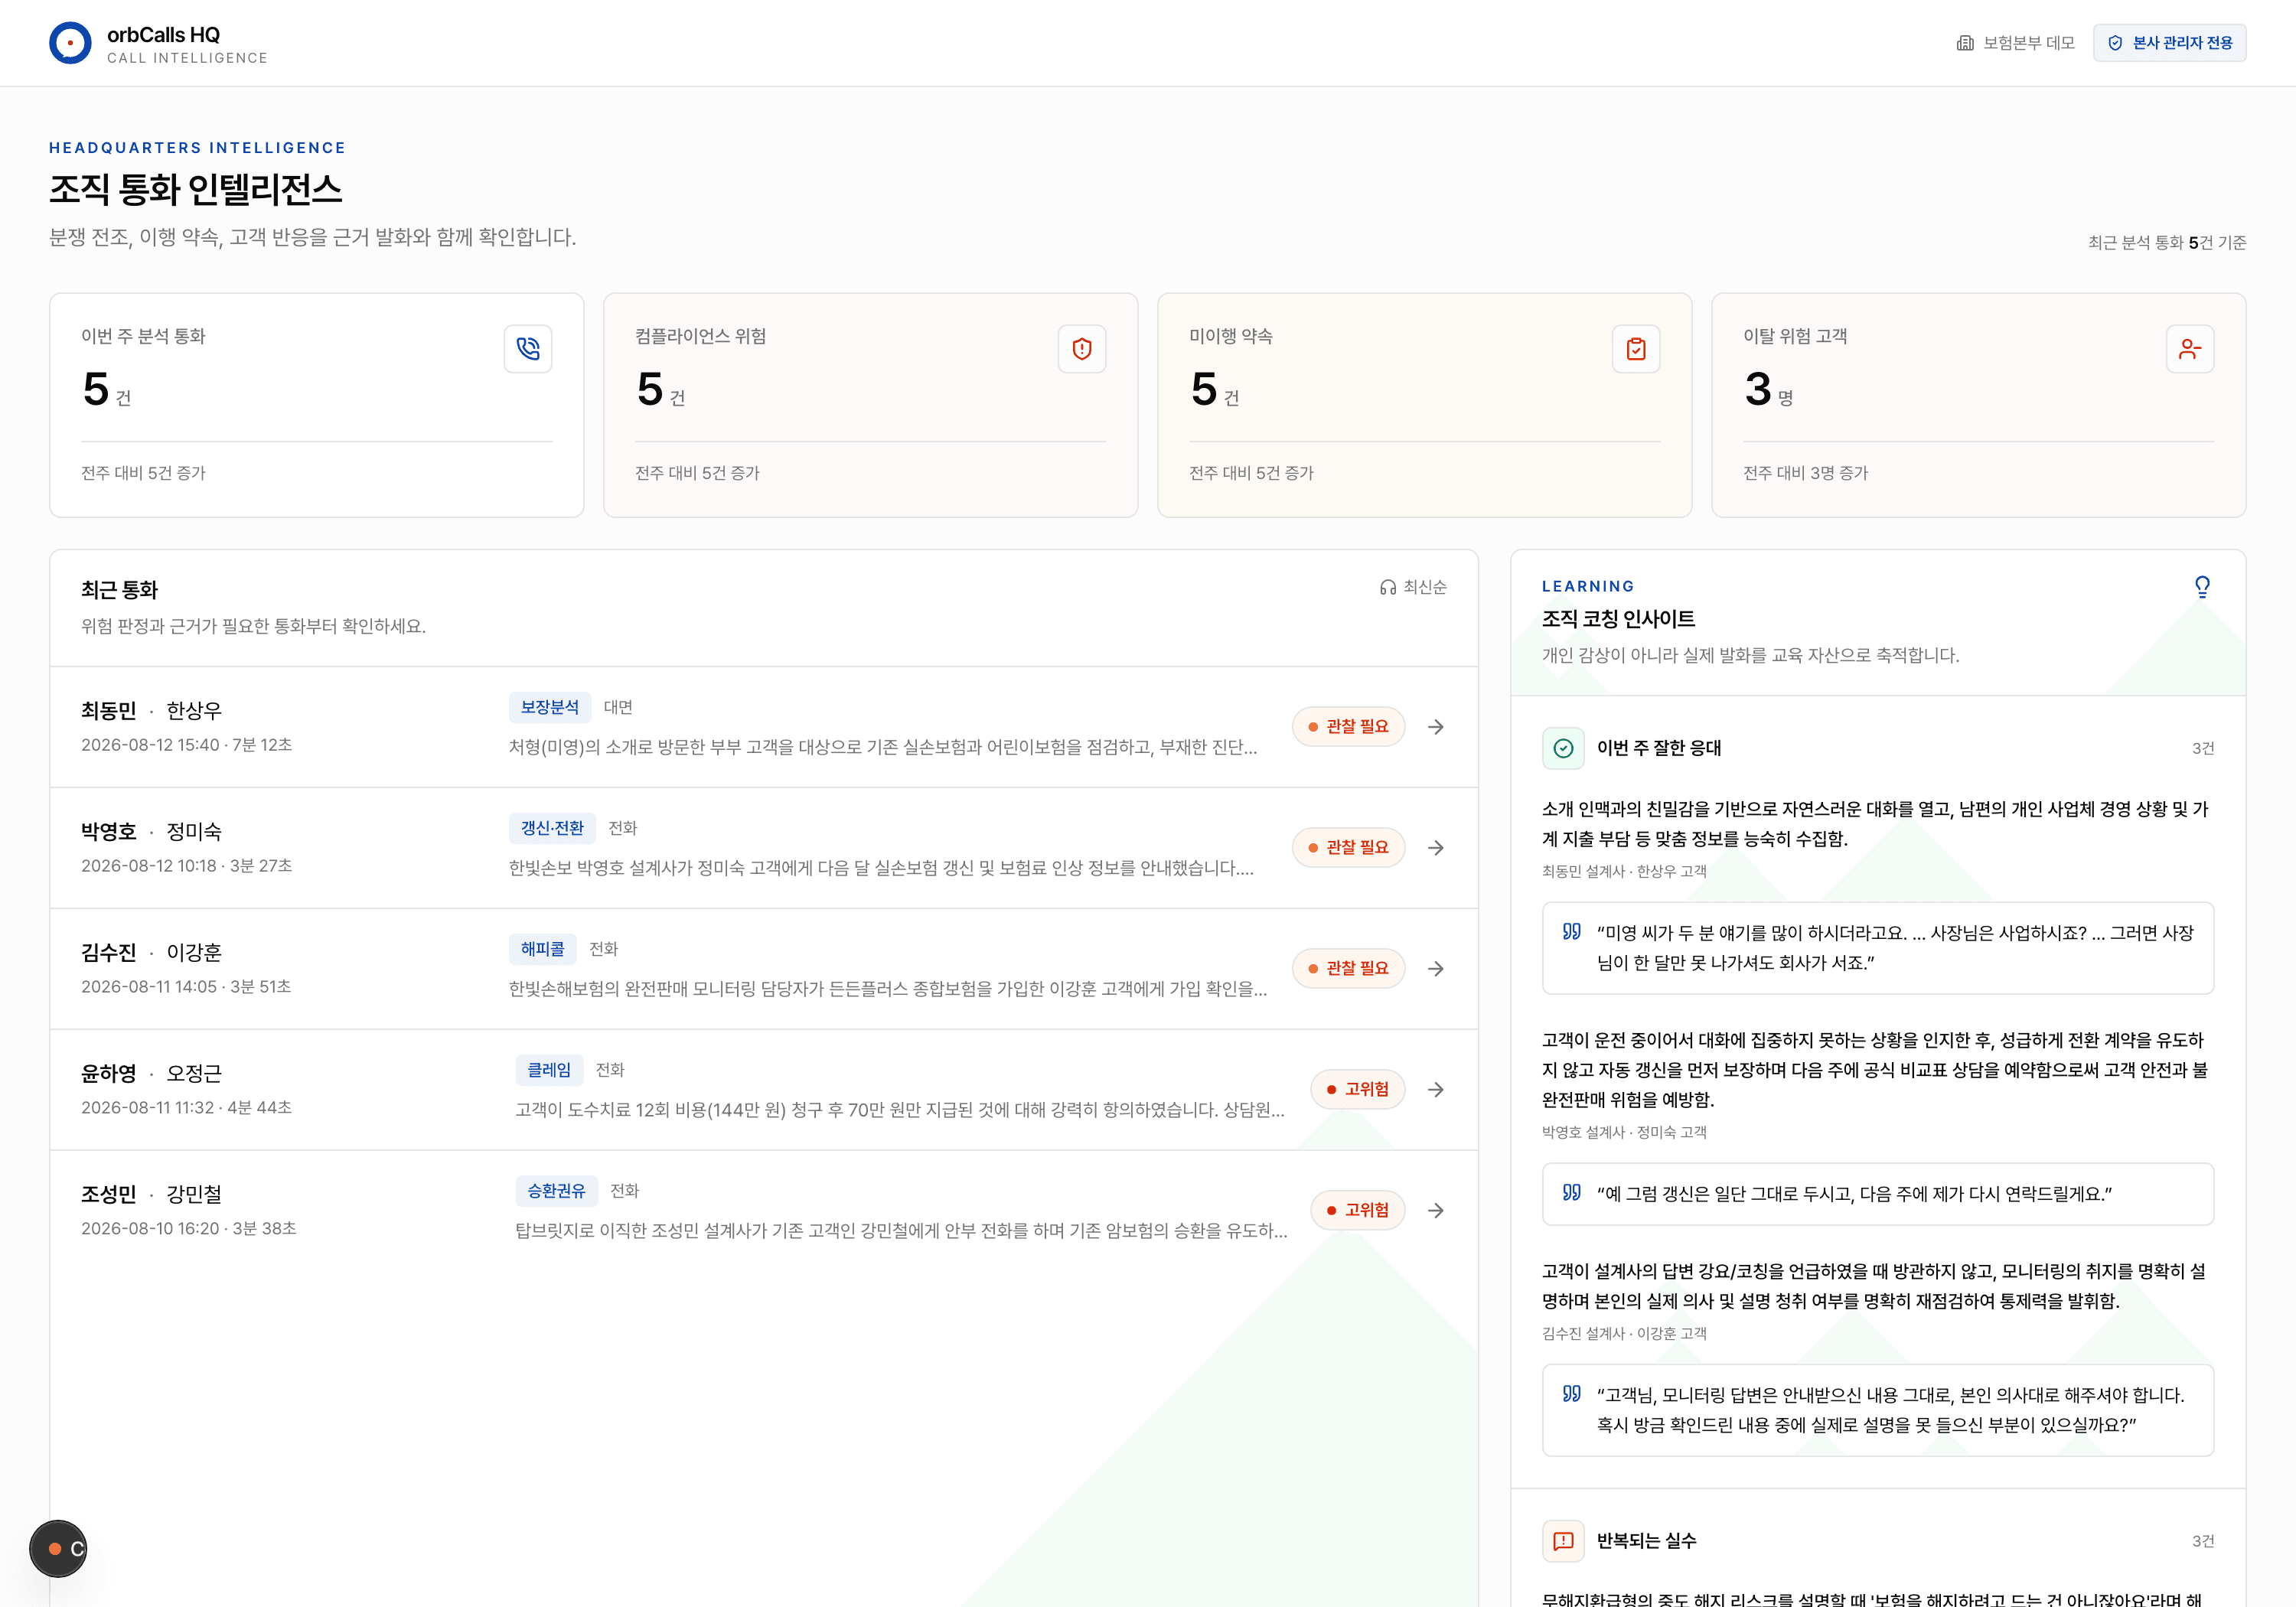The image size is (2296, 1607).
Task: Open the 윤하영 · 오정근 call via arrow
Action: [x=1436, y=1090]
